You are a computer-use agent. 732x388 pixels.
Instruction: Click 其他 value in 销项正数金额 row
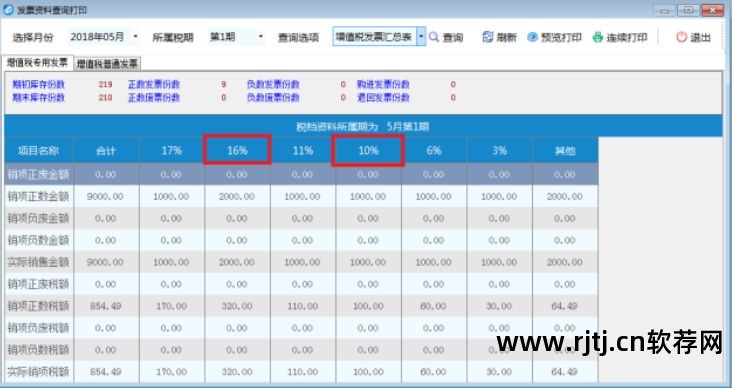click(x=565, y=197)
